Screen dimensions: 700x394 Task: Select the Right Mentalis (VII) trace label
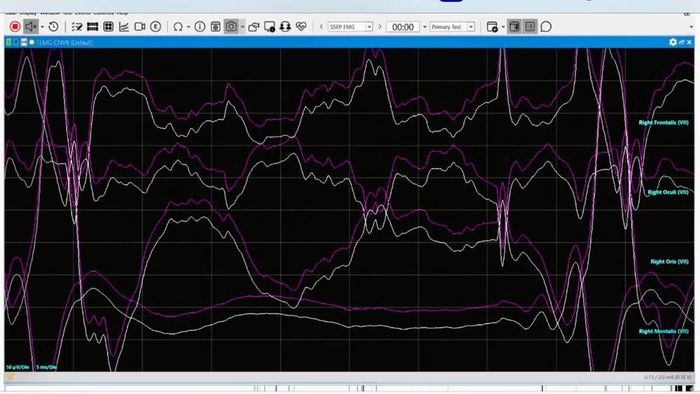(663, 331)
